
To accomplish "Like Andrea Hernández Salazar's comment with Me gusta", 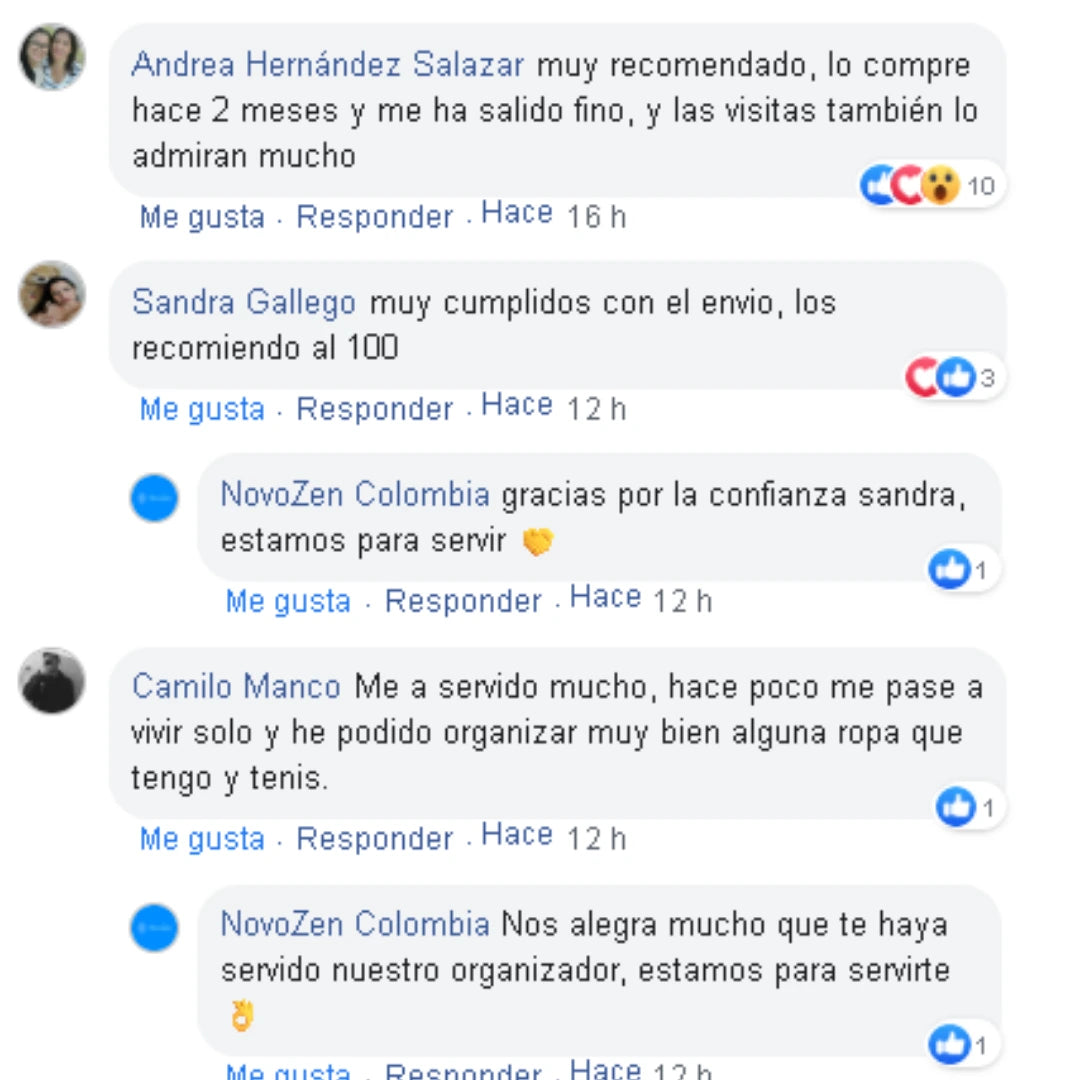I will [202, 216].
